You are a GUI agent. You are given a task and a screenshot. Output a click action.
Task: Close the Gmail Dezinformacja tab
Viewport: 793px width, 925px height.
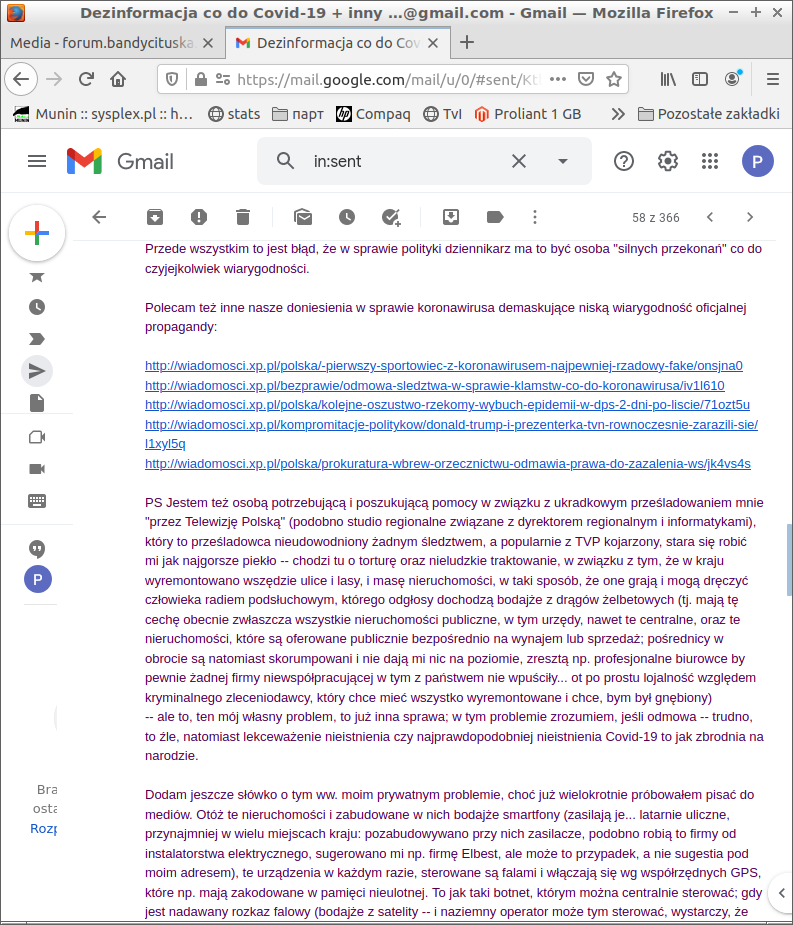pyautogui.click(x=433, y=42)
